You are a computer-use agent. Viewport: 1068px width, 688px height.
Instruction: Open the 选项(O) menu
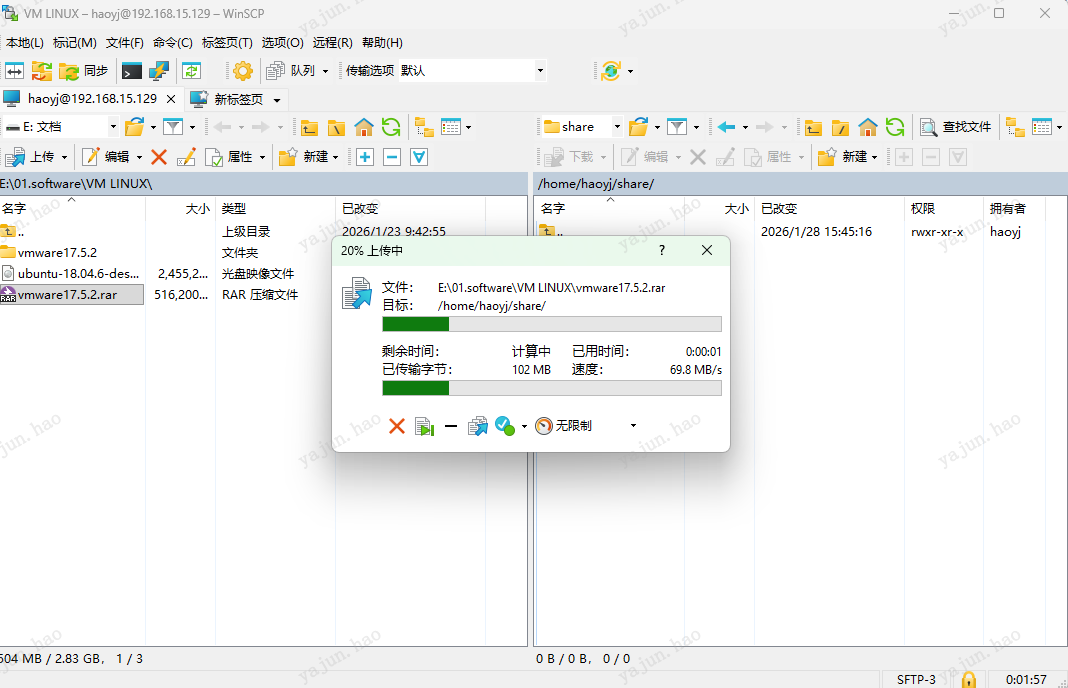point(282,42)
